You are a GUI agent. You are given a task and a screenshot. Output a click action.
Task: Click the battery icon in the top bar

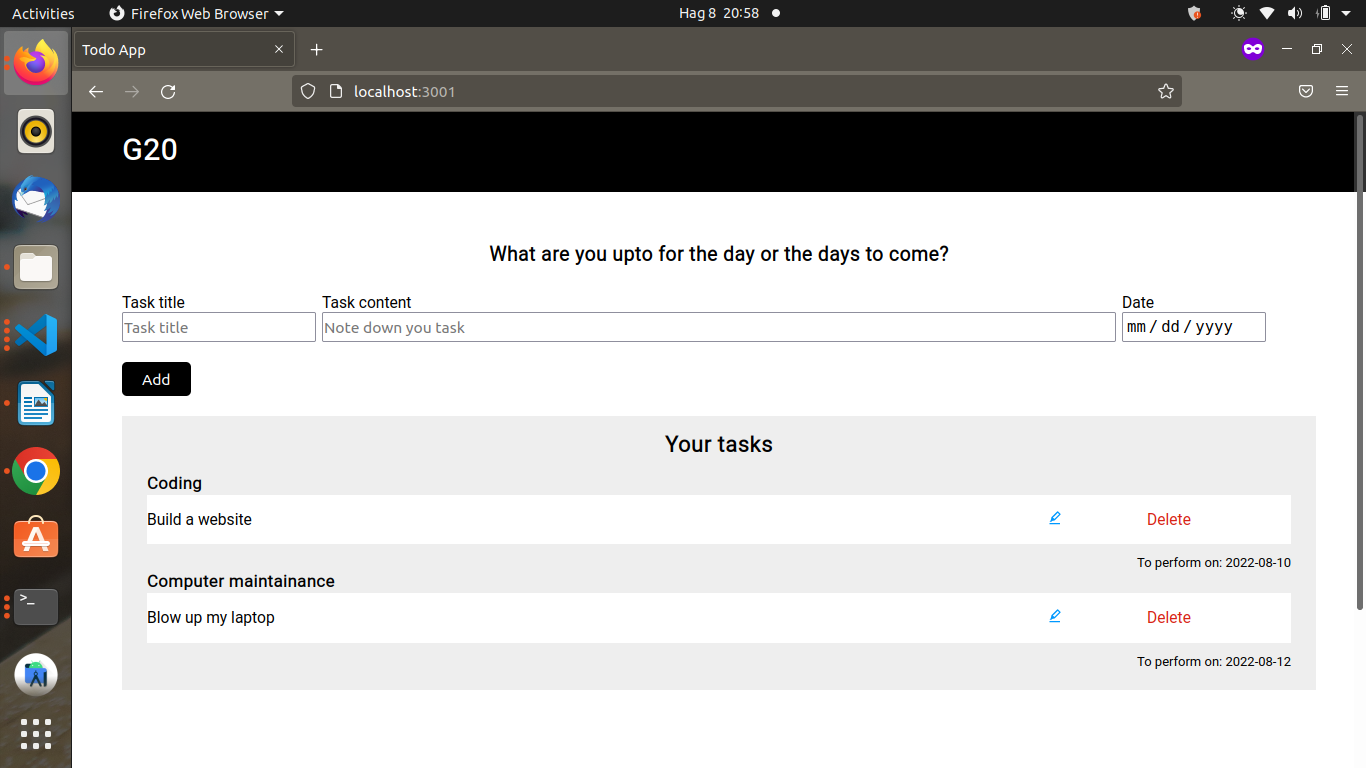(1324, 14)
